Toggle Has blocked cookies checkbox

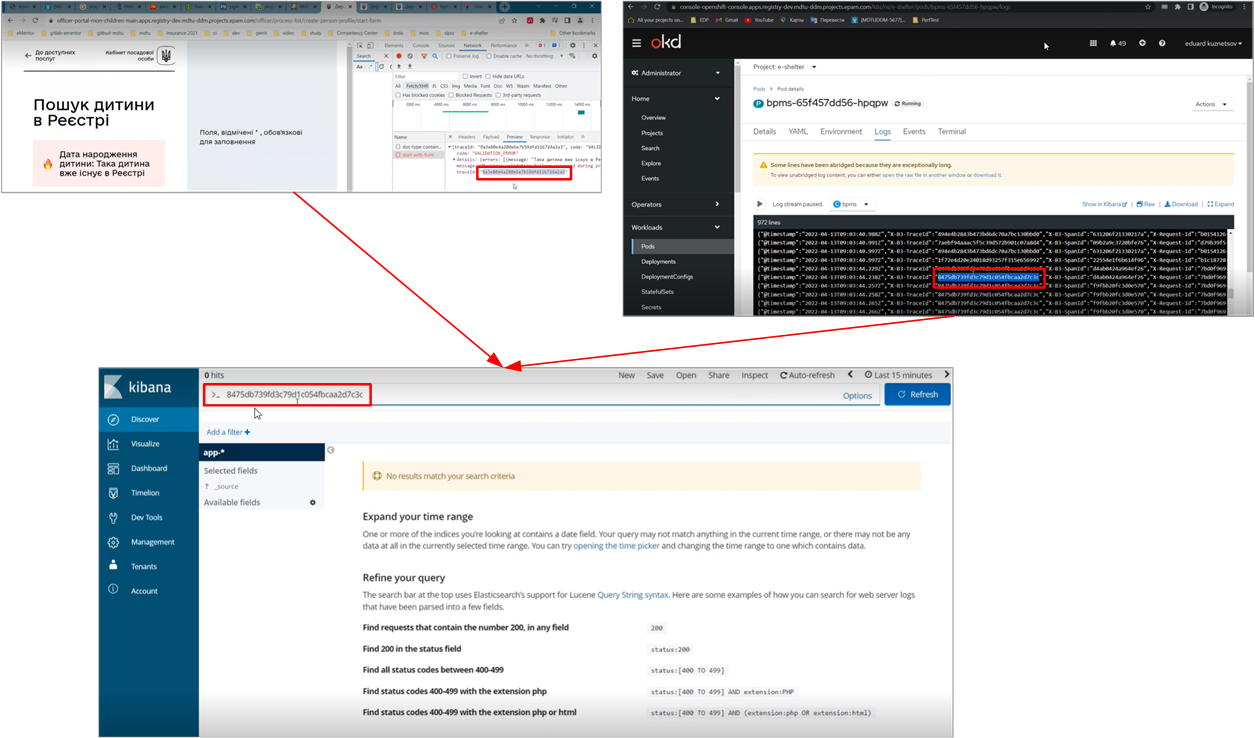tap(398, 95)
